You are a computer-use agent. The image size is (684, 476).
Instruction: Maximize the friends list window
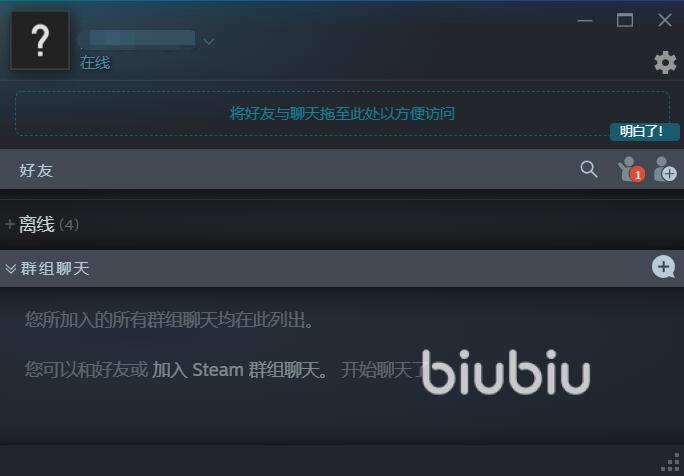[625, 20]
